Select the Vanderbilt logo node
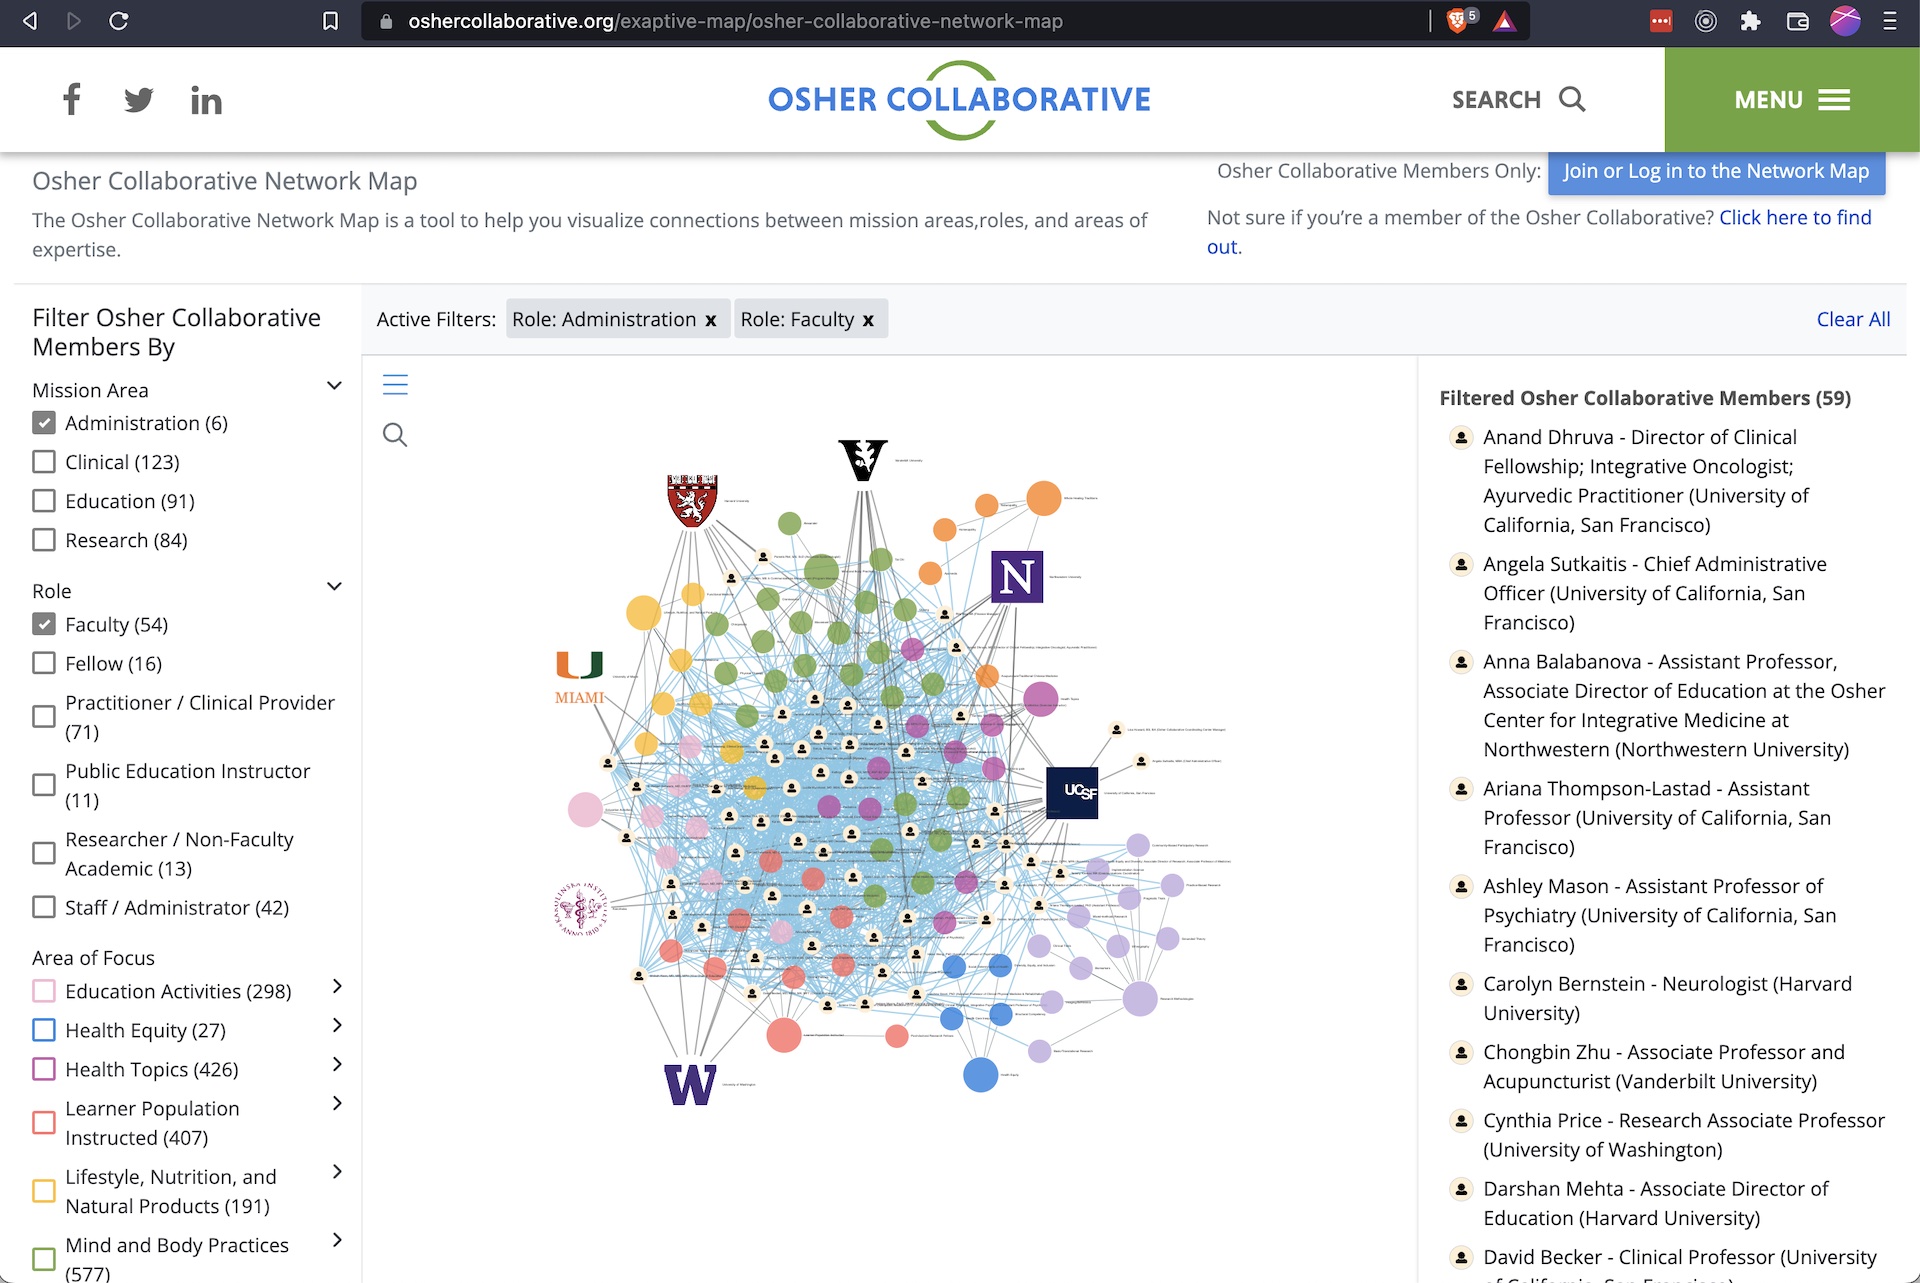The image size is (1920, 1283). click(863, 460)
